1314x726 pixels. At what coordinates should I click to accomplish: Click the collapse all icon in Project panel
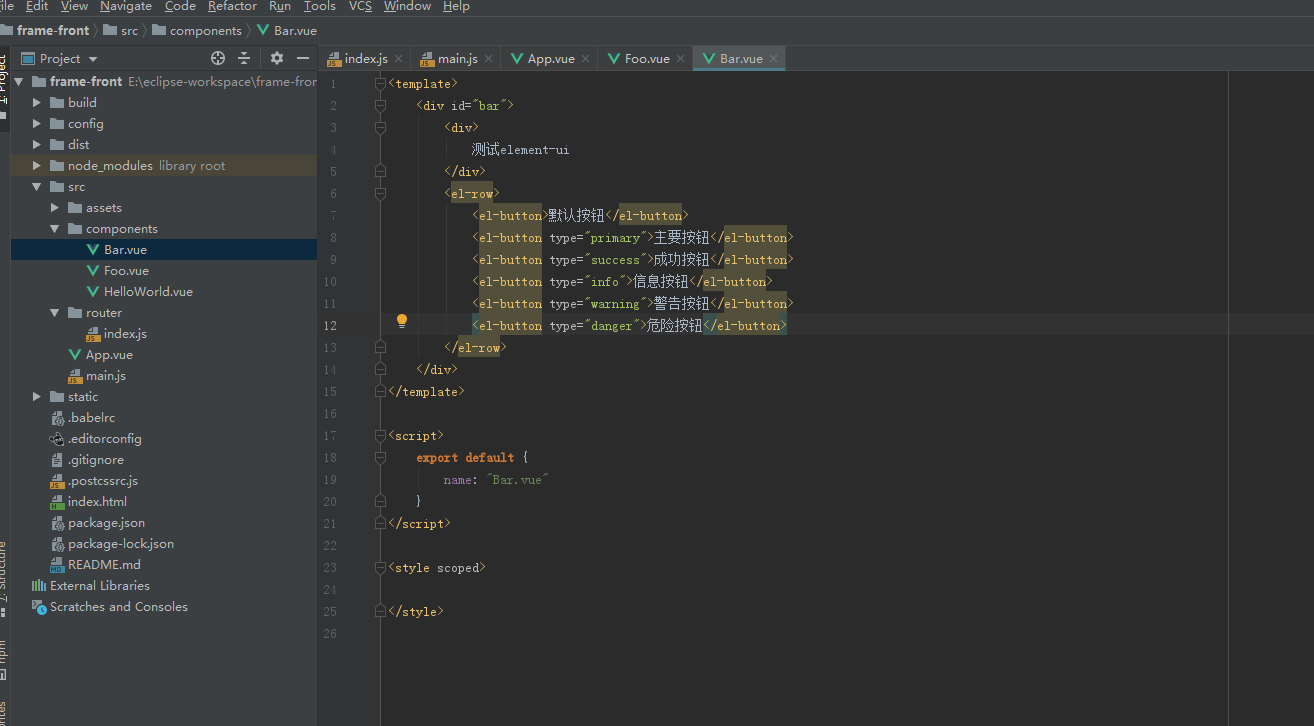click(244, 59)
